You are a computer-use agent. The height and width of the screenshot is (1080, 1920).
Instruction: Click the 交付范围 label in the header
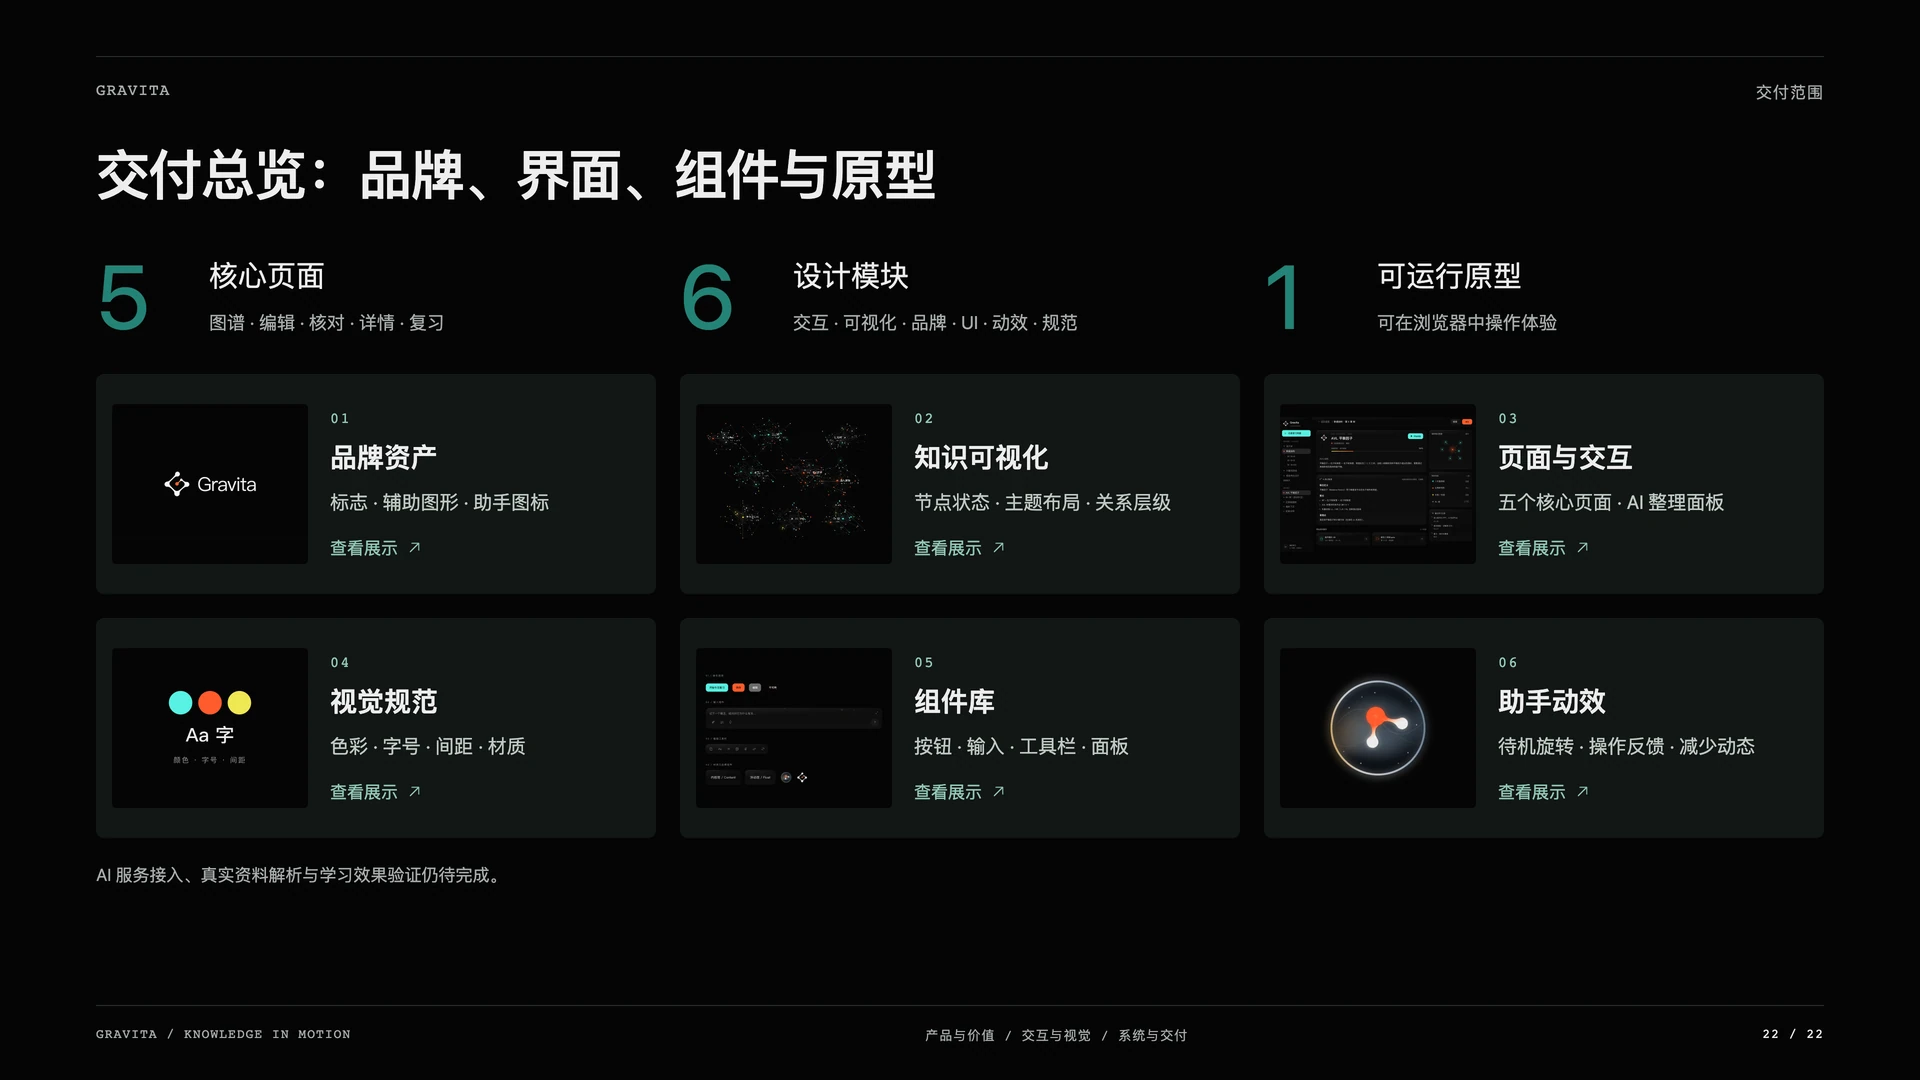(x=1789, y=92)
